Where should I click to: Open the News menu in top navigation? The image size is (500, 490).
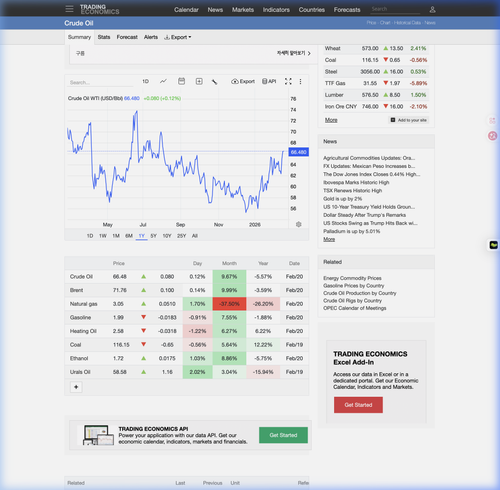click(x=215, y=10)
